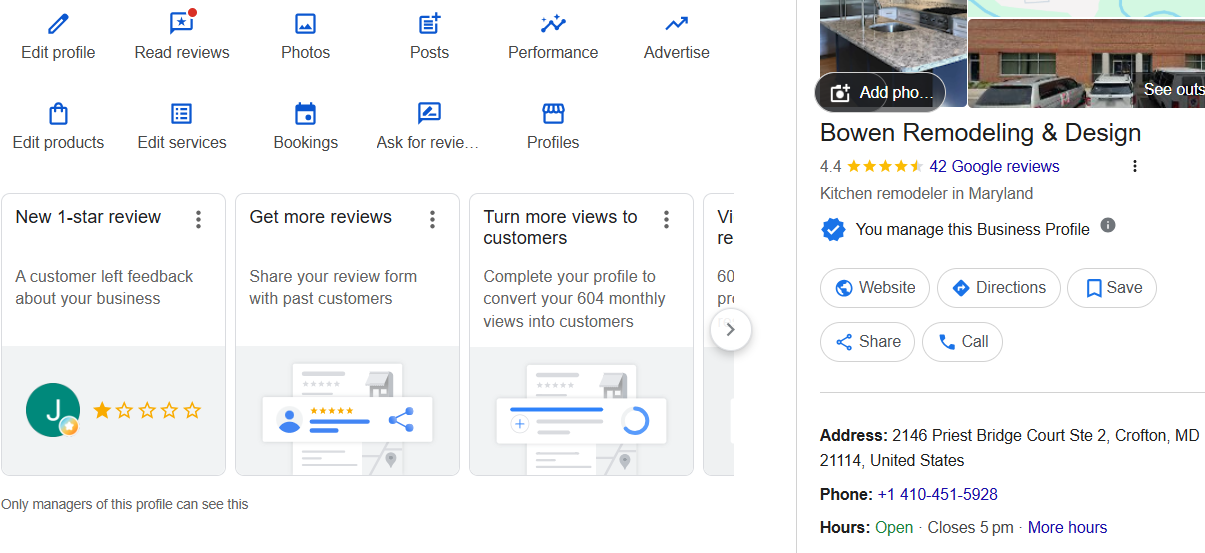This screenshot has height=553, width=1205.
Task: Click phone number +1 410-451-5928
Action: 937,494
